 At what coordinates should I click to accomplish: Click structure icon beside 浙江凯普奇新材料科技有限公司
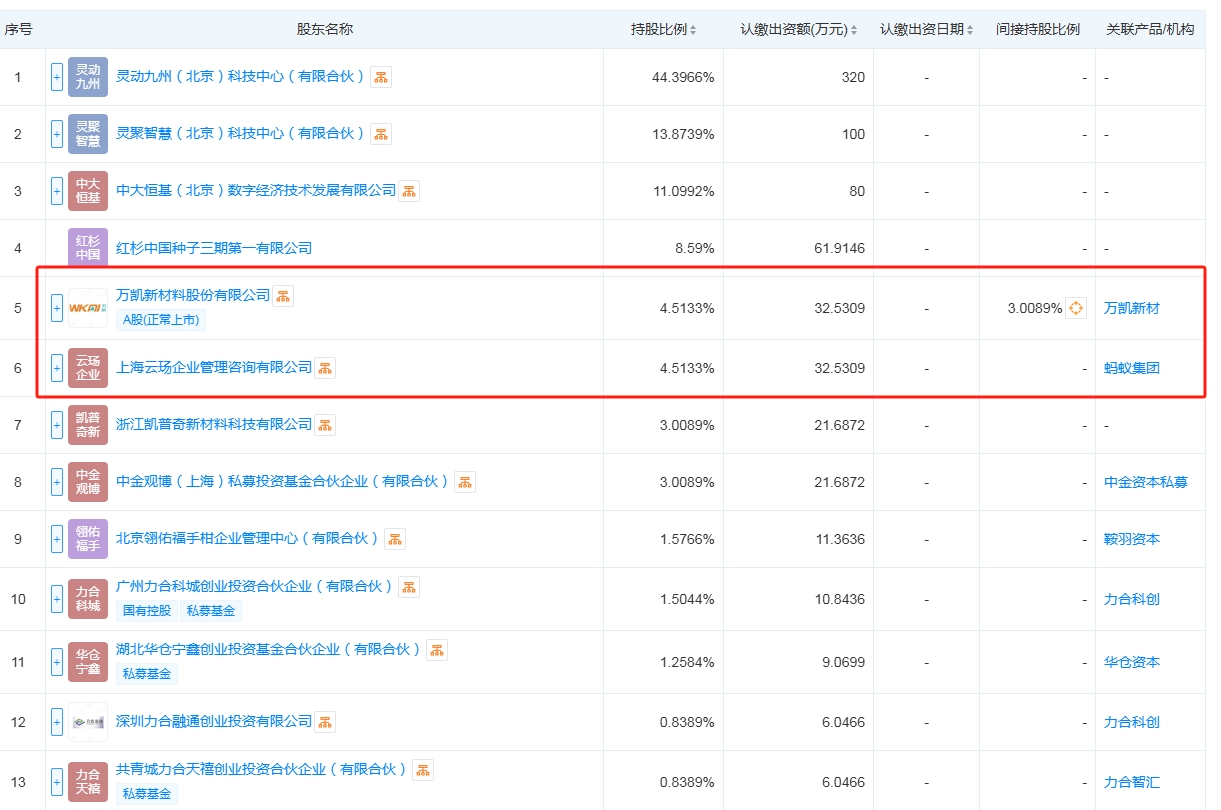pos(325,425)
